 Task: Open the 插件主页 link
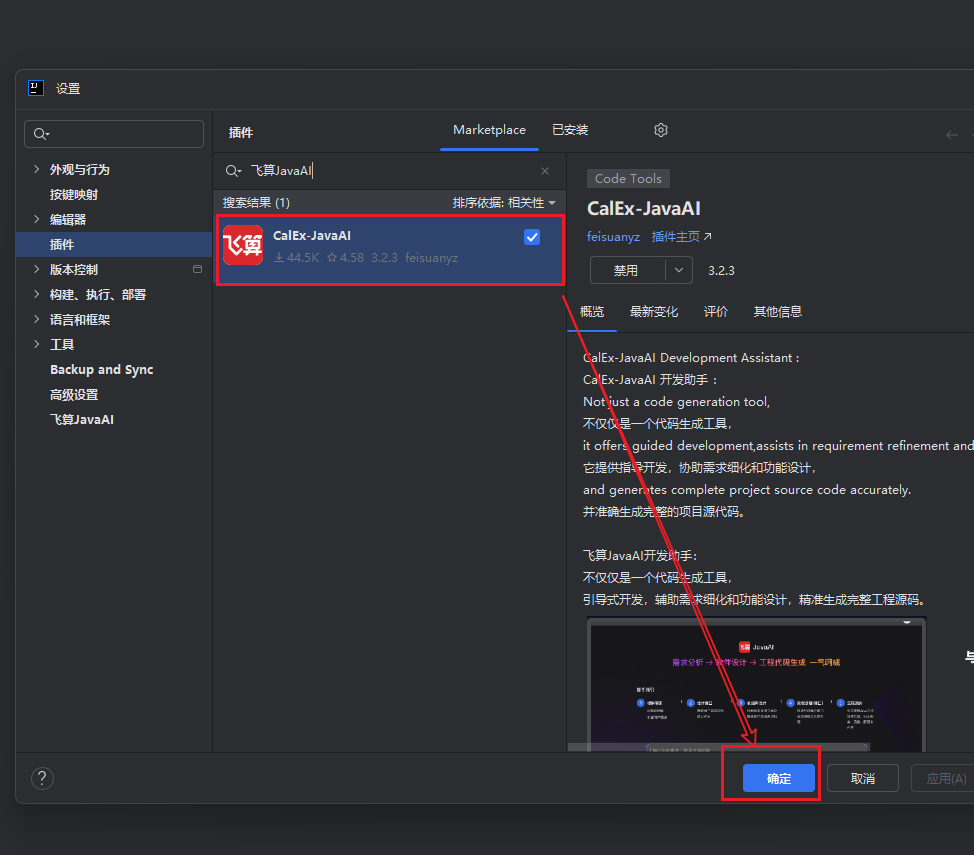[681, 237]
